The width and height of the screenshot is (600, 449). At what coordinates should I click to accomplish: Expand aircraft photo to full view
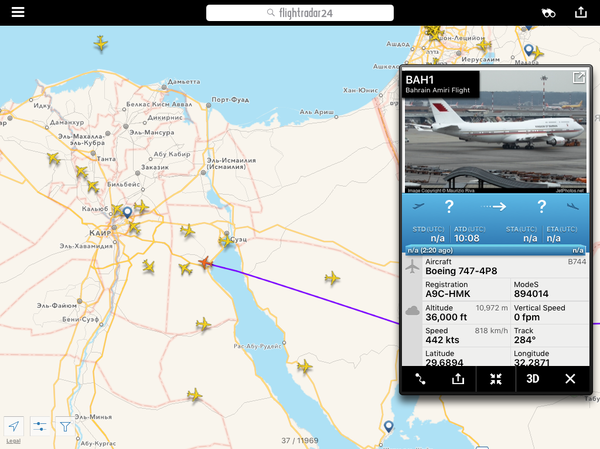point(579,78)
